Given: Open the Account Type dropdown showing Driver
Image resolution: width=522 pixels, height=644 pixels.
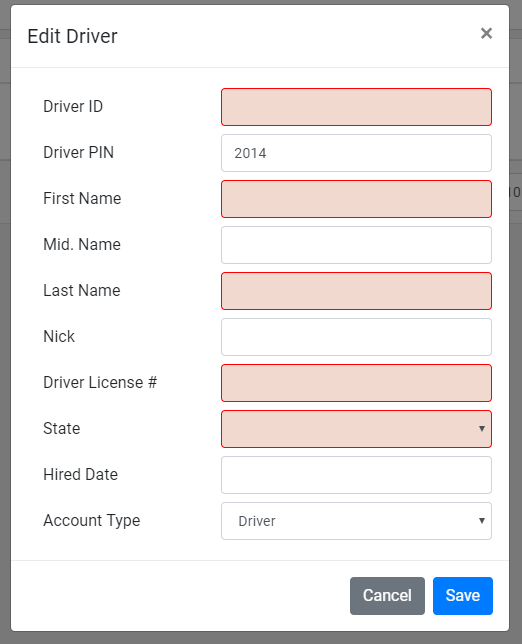Looking at the screenshot, I should coord(356,521).
